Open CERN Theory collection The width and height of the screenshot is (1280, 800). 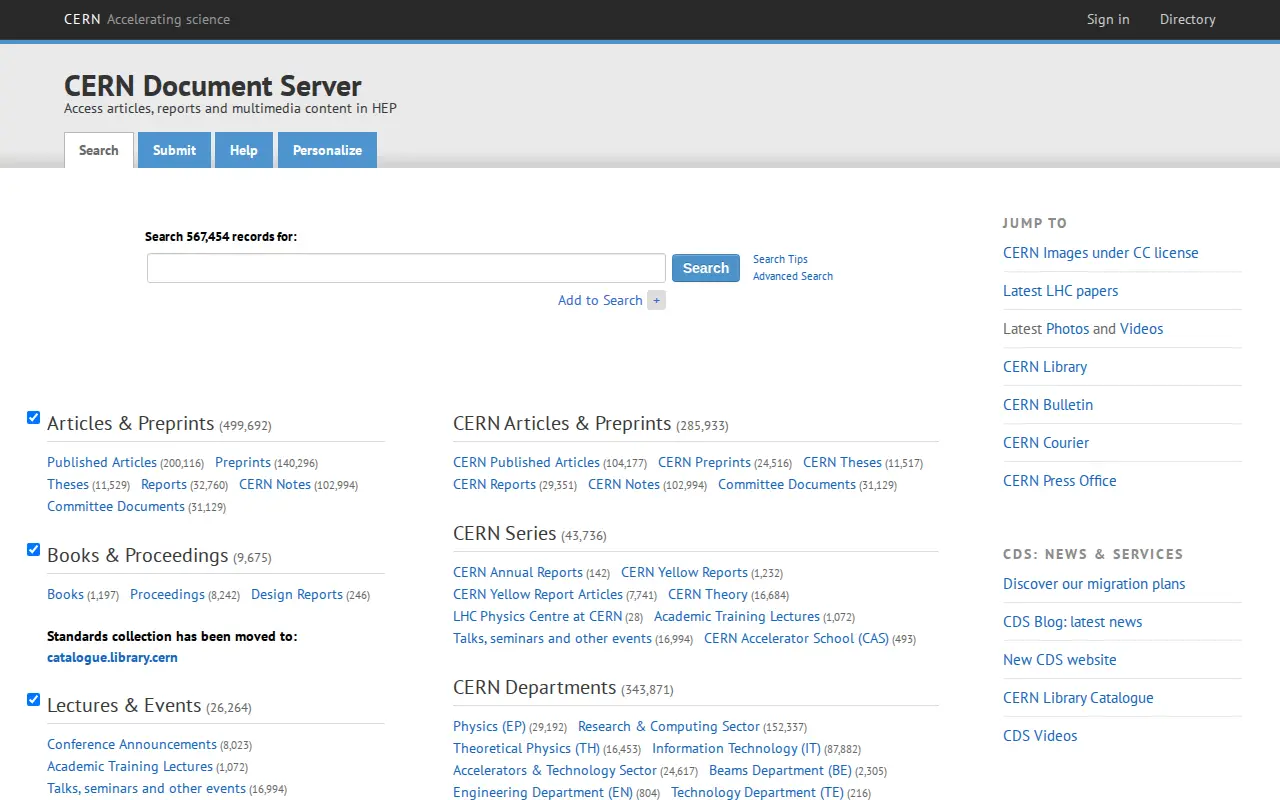coord(708,594)
